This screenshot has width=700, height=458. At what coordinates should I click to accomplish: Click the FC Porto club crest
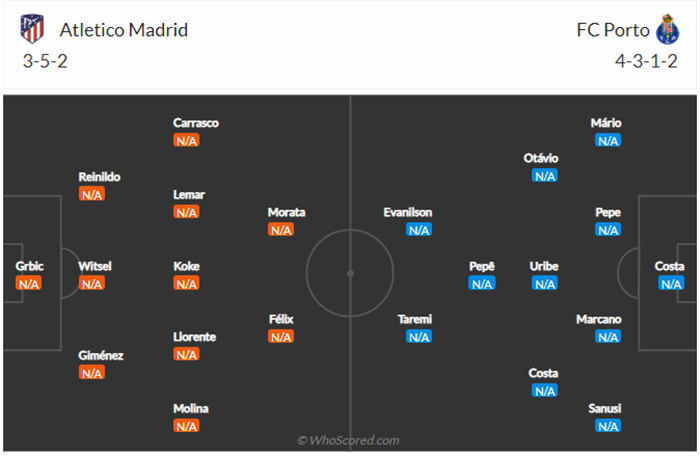coord(667,29)
